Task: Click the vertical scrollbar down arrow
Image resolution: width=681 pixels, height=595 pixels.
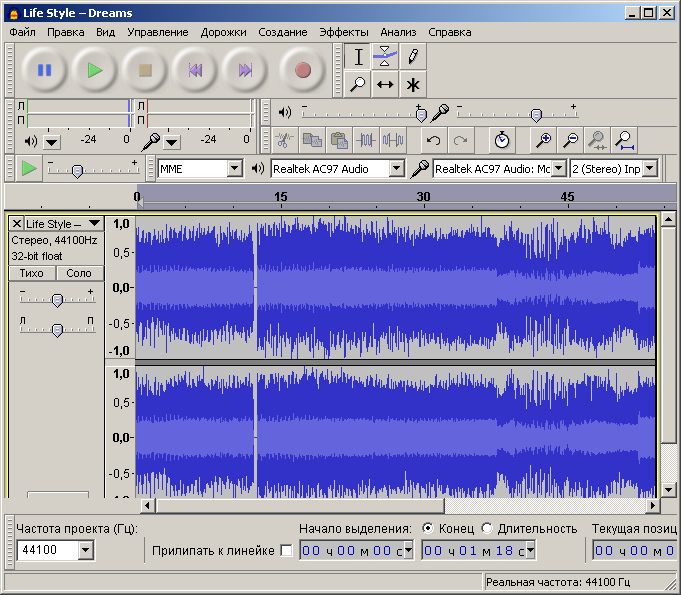Action: 668,490
